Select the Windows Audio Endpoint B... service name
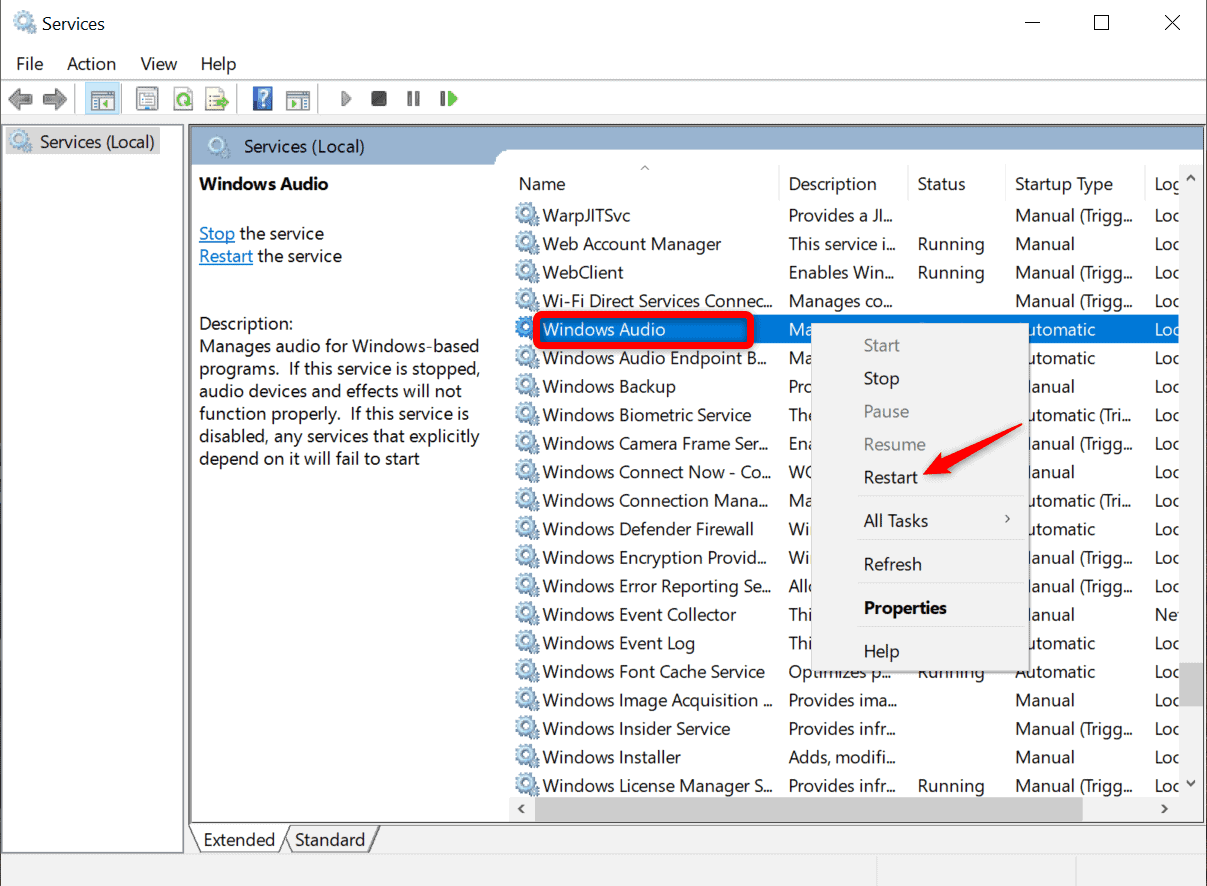1207x886 pixels. point(655,358)
